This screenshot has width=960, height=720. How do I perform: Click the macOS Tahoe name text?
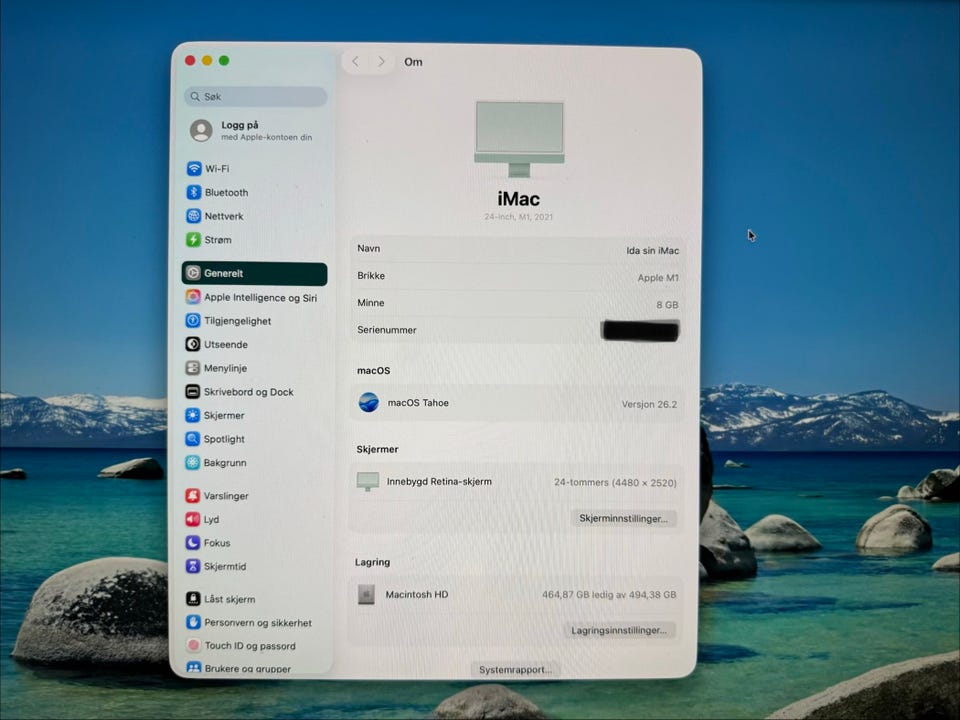point(418,402)
